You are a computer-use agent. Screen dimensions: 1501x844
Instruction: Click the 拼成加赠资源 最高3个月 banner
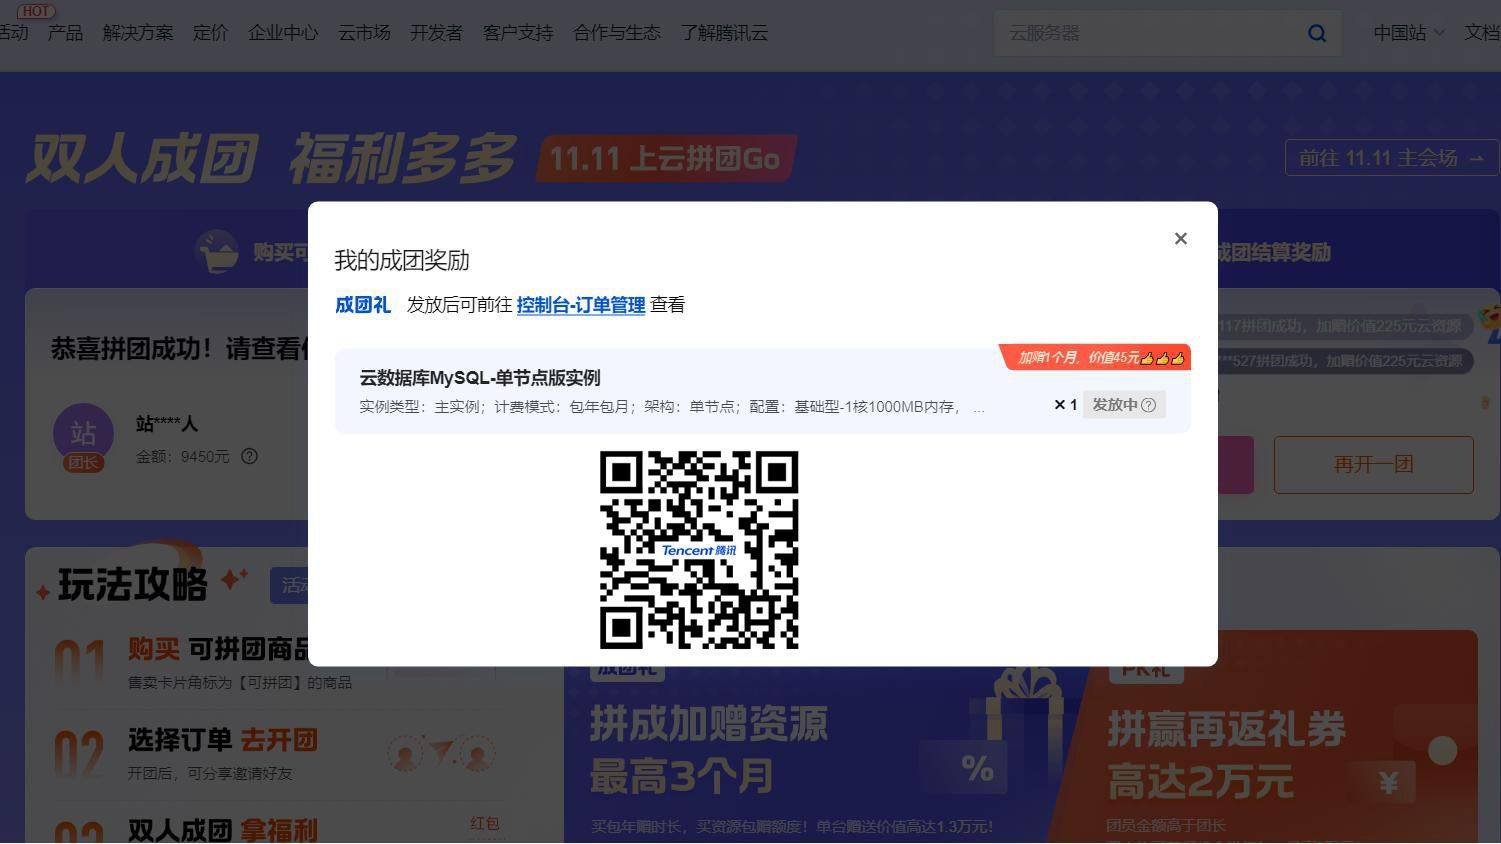click(x=708, y=749)
